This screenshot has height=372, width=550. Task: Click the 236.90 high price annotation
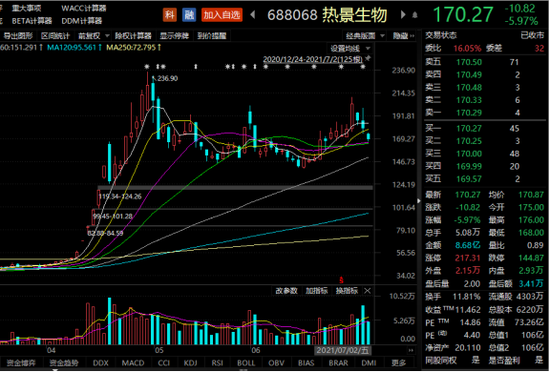pos(168,78)
